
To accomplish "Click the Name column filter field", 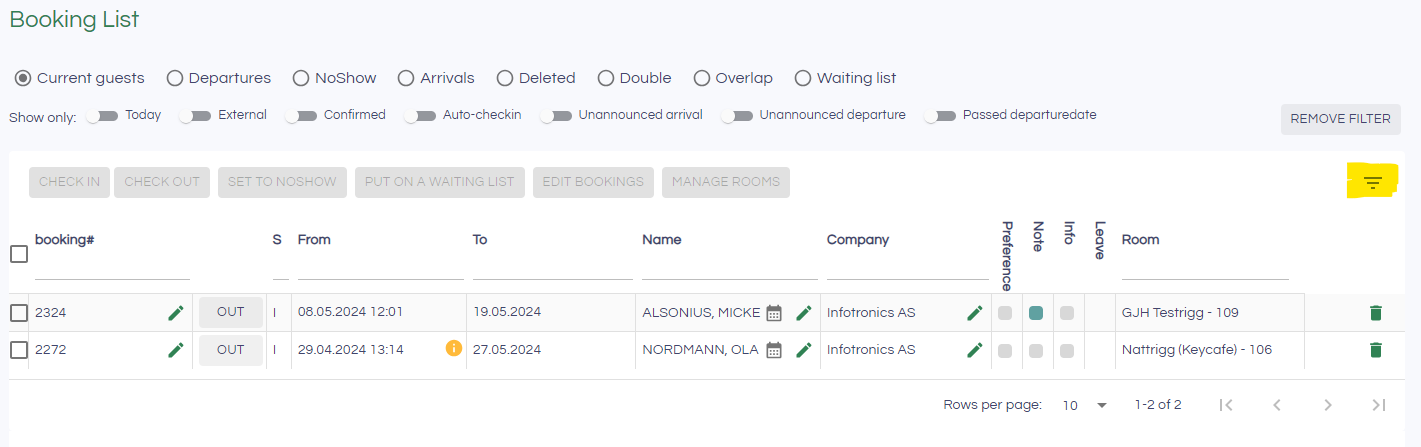I will [729, 268].
